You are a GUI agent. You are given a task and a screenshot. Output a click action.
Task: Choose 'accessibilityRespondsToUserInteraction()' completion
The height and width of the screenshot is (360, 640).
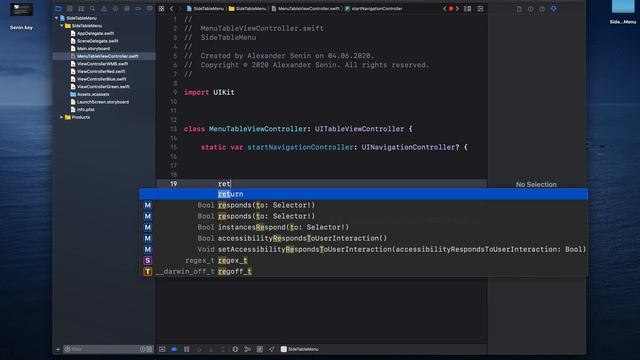(364, 238)
